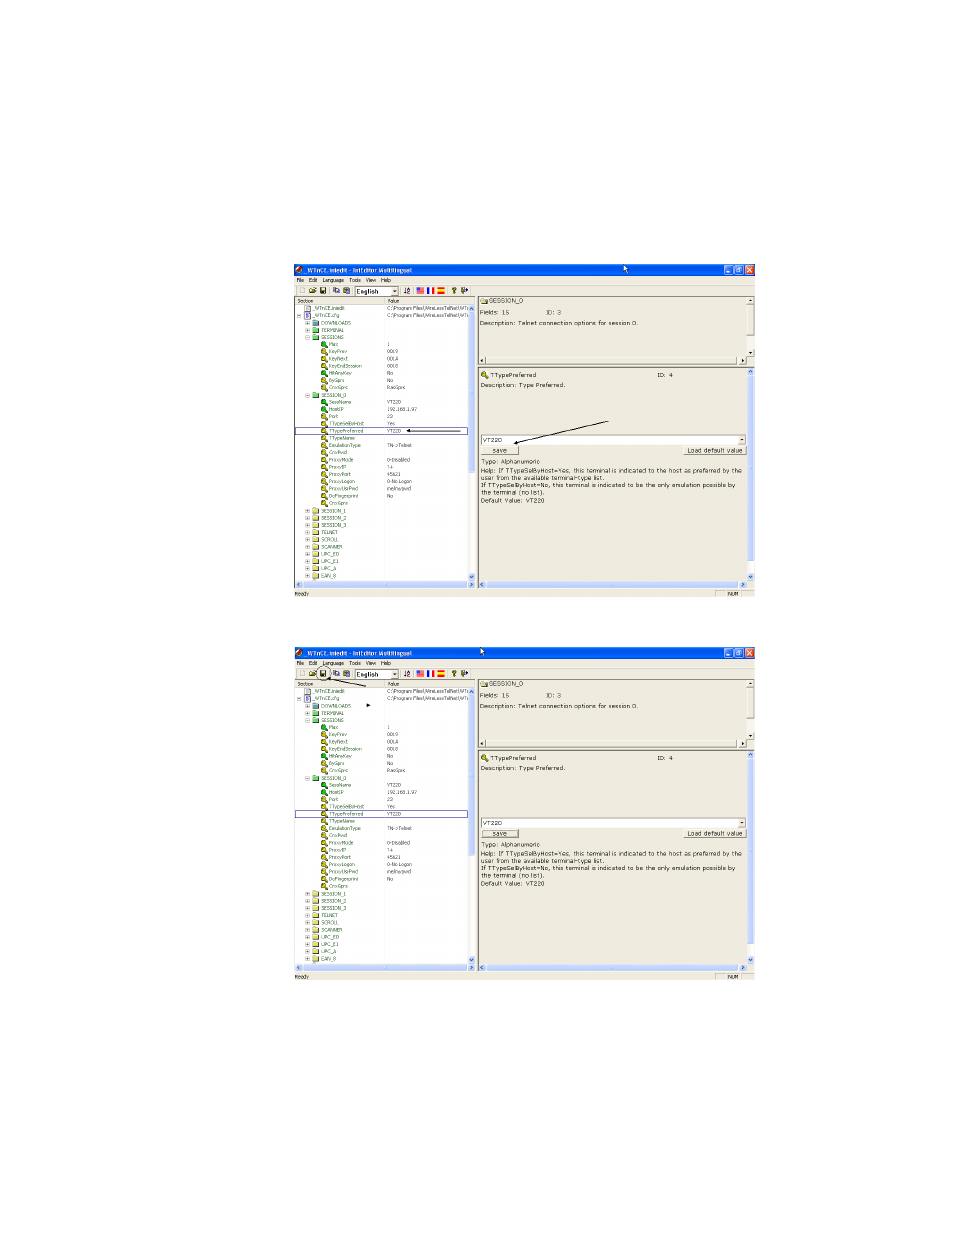
Task: Click Paste icon in lower window toolbar
Action: coord(347,674)
